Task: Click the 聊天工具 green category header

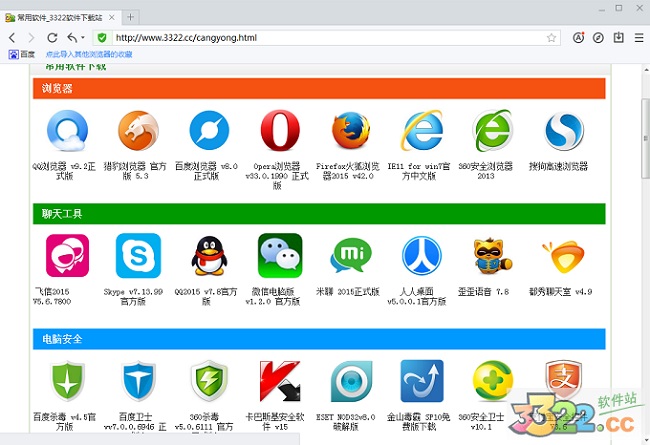Action: click(x=319, y=214)
